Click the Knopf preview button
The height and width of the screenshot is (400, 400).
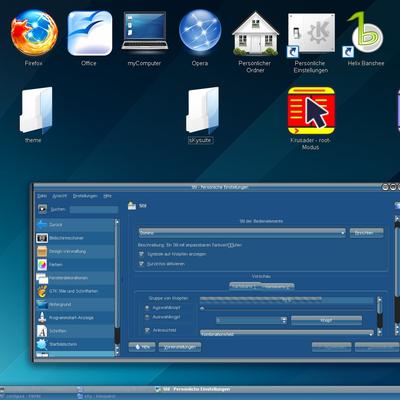326,320
